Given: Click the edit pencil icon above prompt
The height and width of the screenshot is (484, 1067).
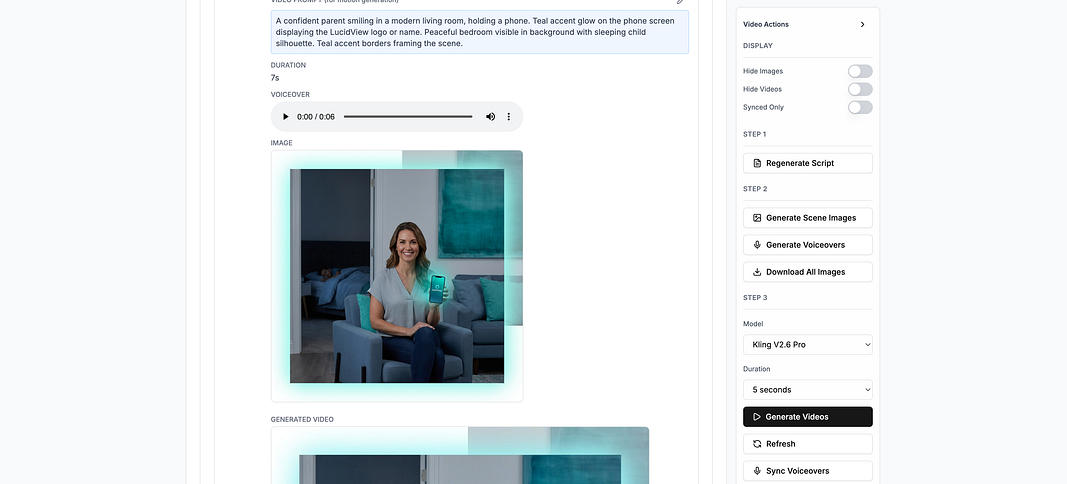Looking at the screenshot, I should click(x=680, y=2).
